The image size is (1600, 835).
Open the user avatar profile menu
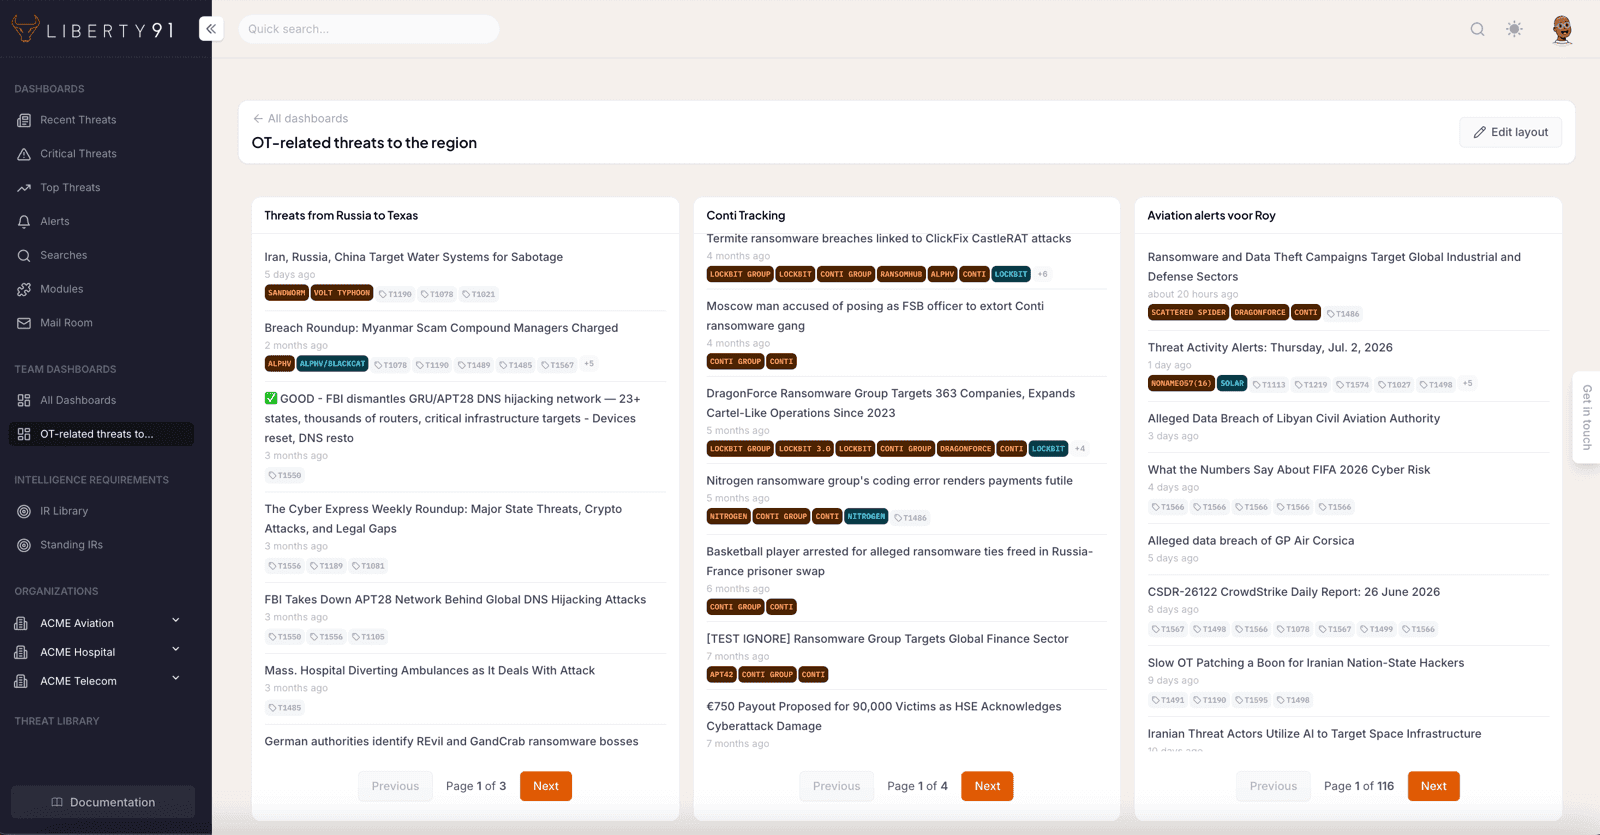point(1562,29)
